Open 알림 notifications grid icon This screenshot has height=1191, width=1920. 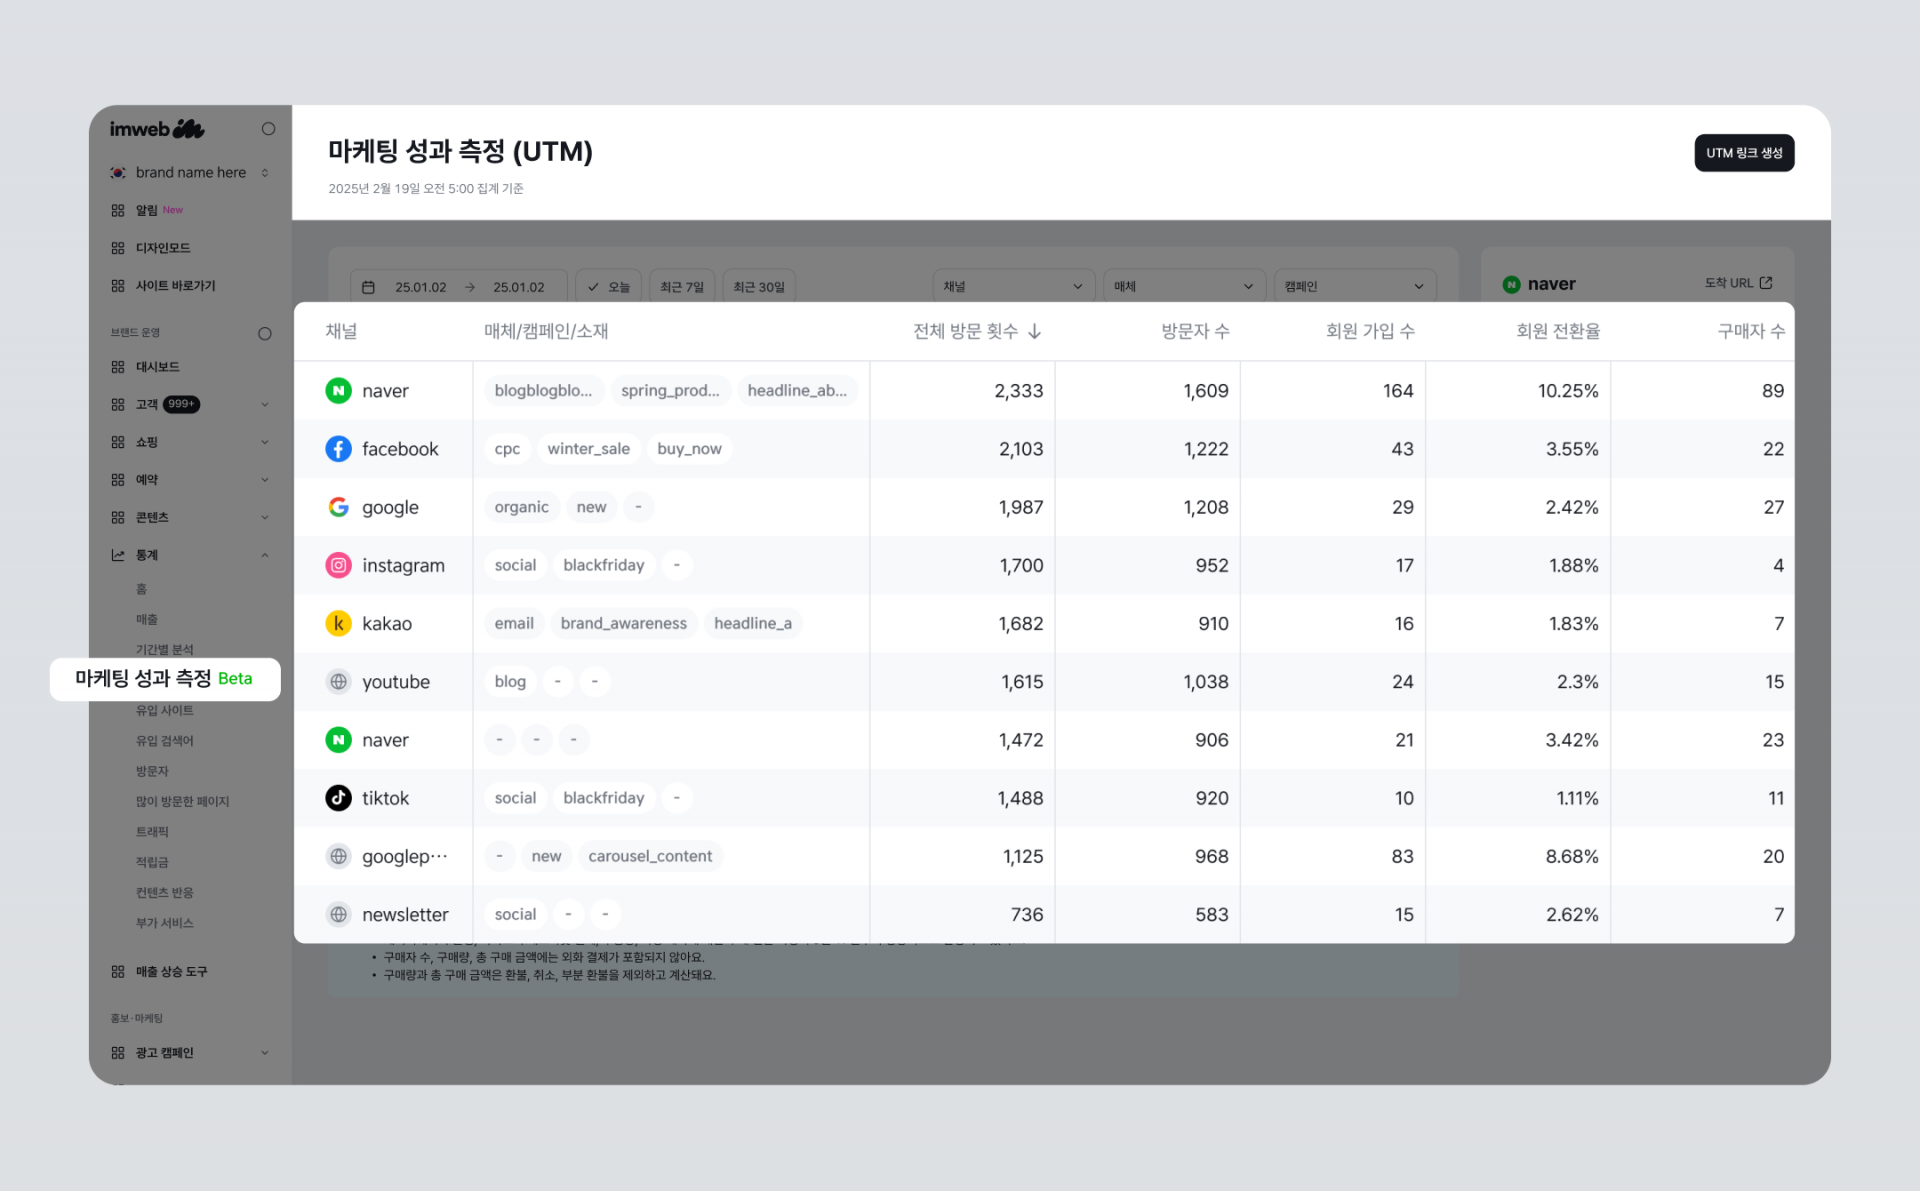pos(118,210)
